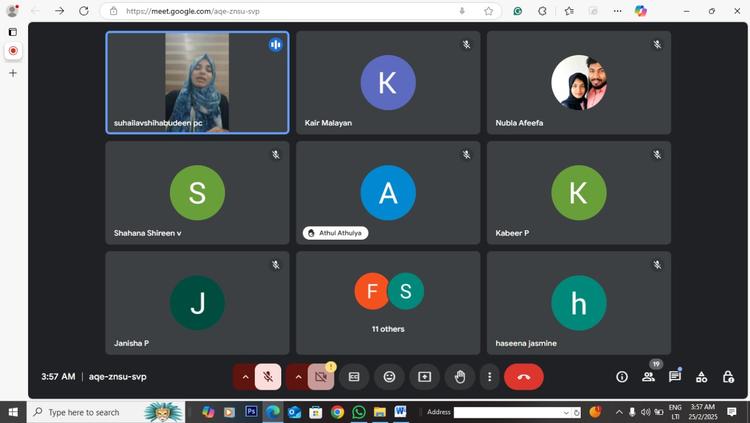Expand audio settings arrow

[245, 377]
